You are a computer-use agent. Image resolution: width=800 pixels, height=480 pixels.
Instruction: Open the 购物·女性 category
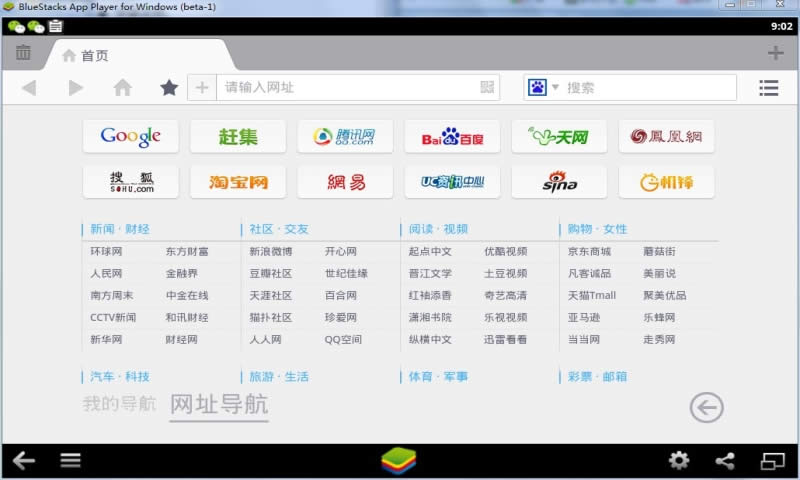point(597,229)
